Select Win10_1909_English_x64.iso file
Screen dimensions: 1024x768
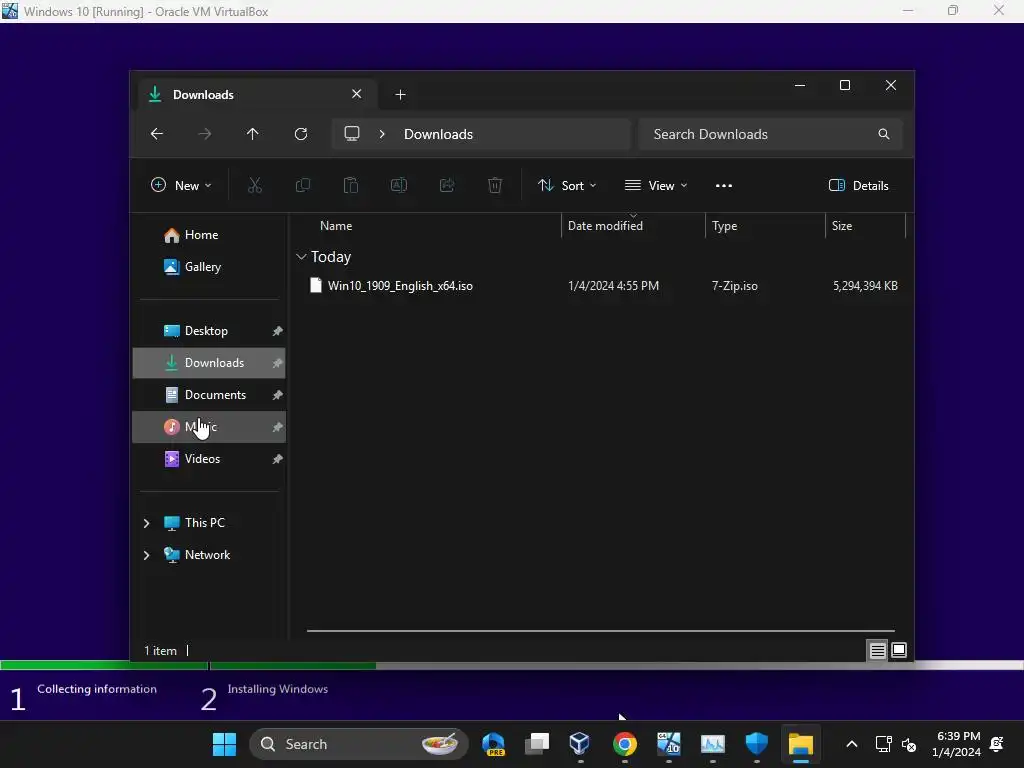[x=400, y=285]
